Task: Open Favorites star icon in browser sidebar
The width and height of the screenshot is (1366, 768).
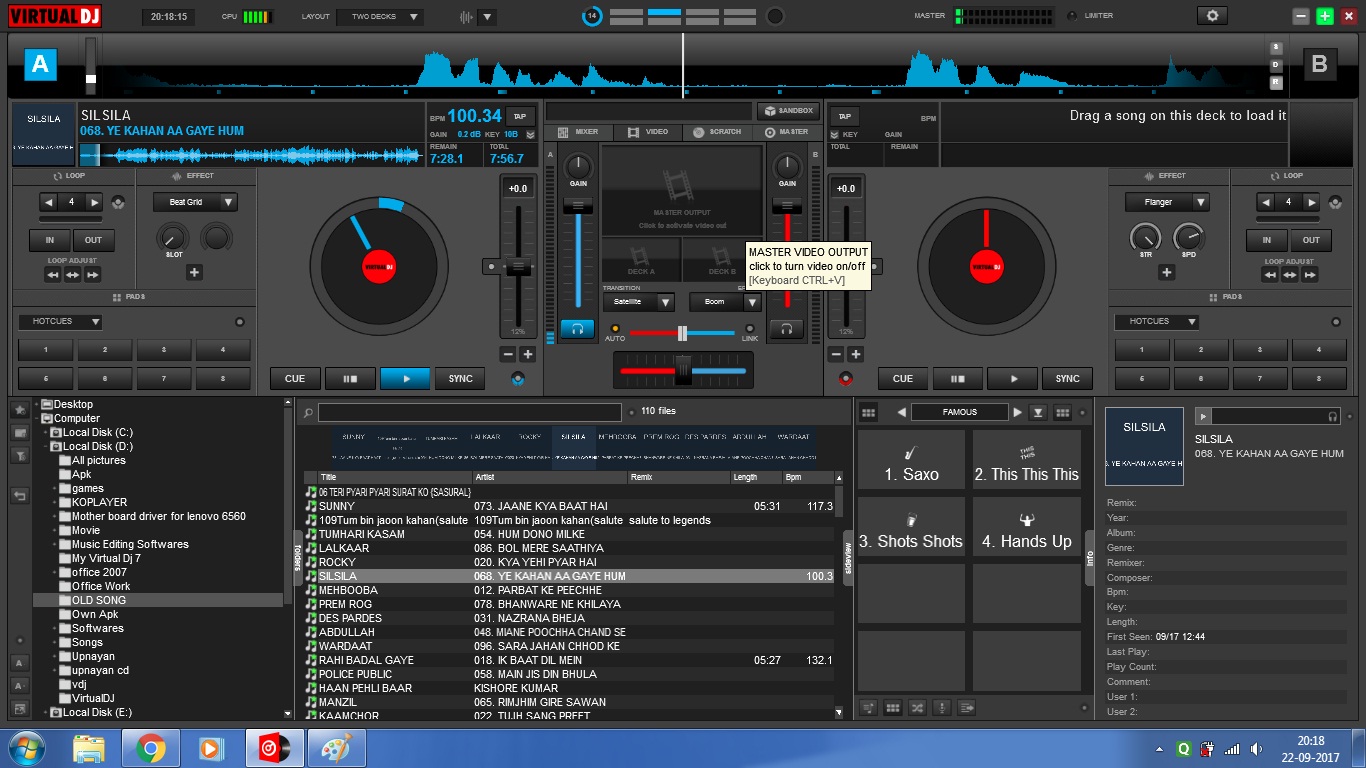Action: 19,410
